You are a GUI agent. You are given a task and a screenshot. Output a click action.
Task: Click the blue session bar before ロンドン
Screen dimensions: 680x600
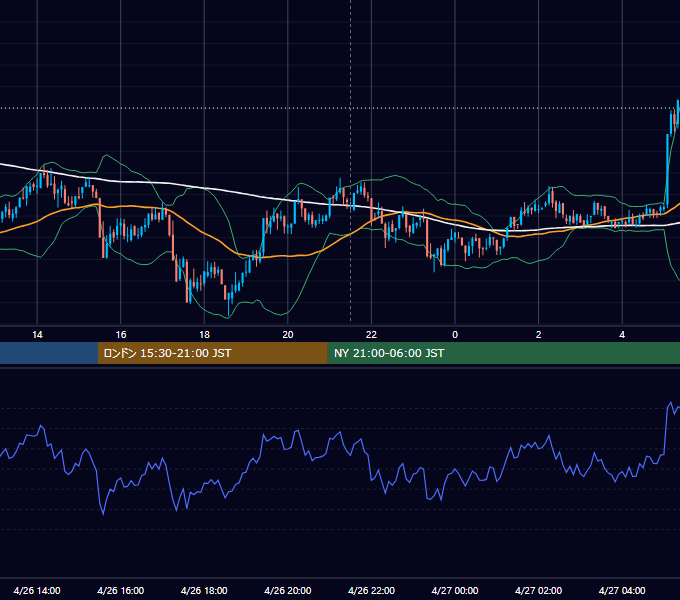(x=49, y=353)
